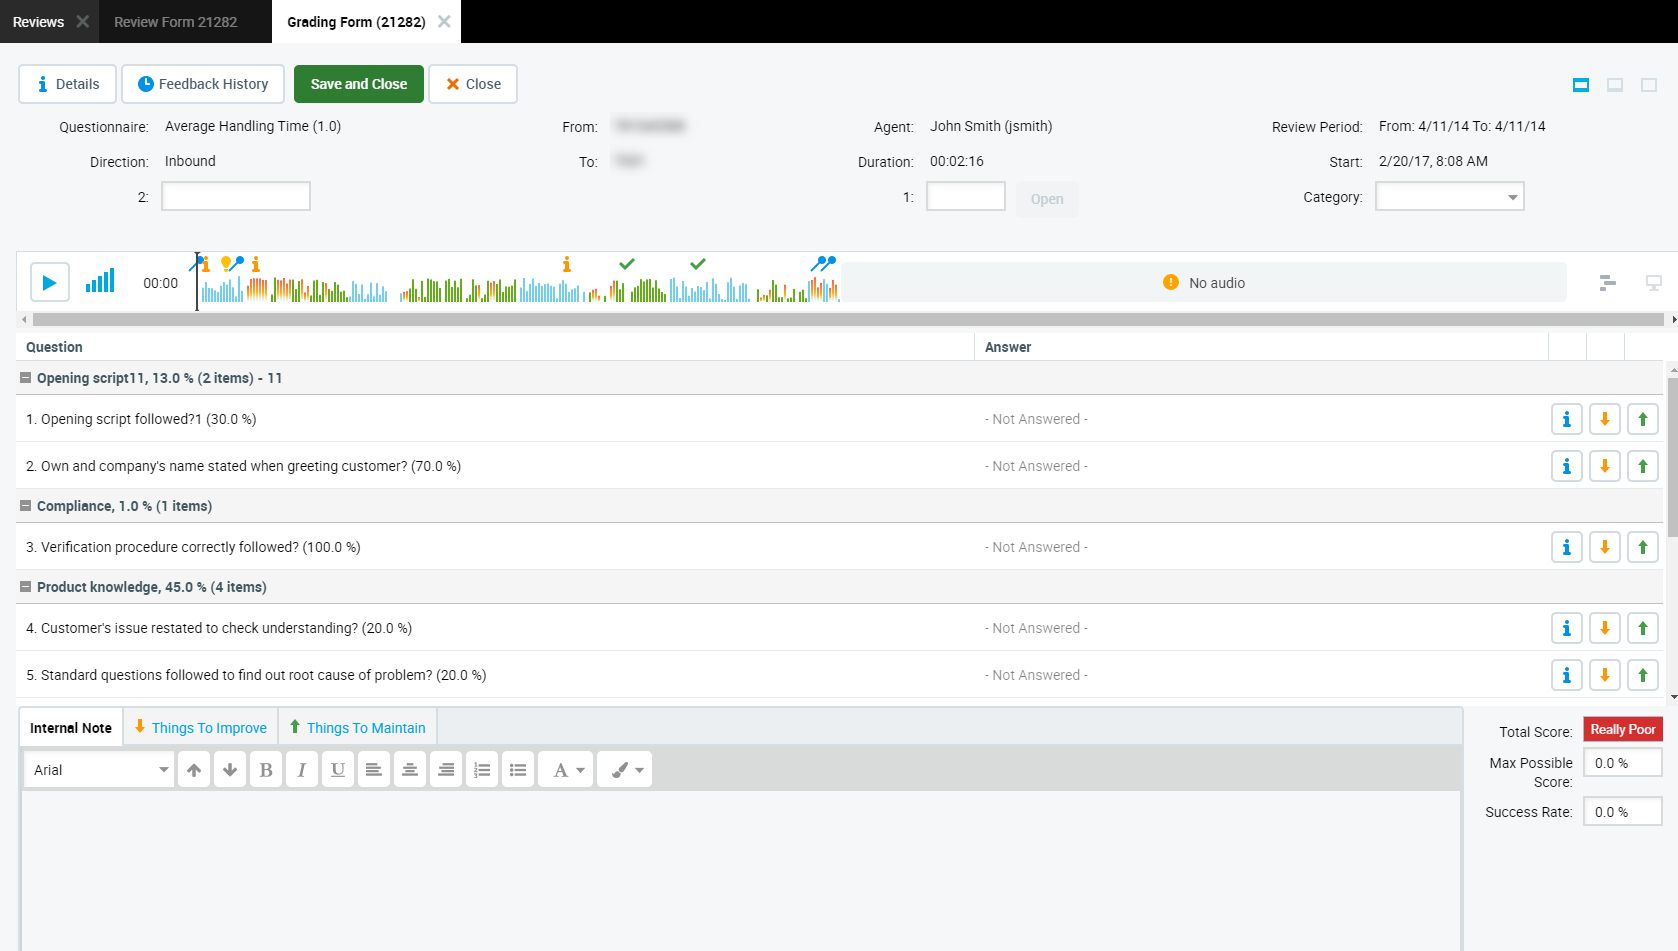Collapse the Opening script11 section
1678x951 pixels.
tap(26, 378)
